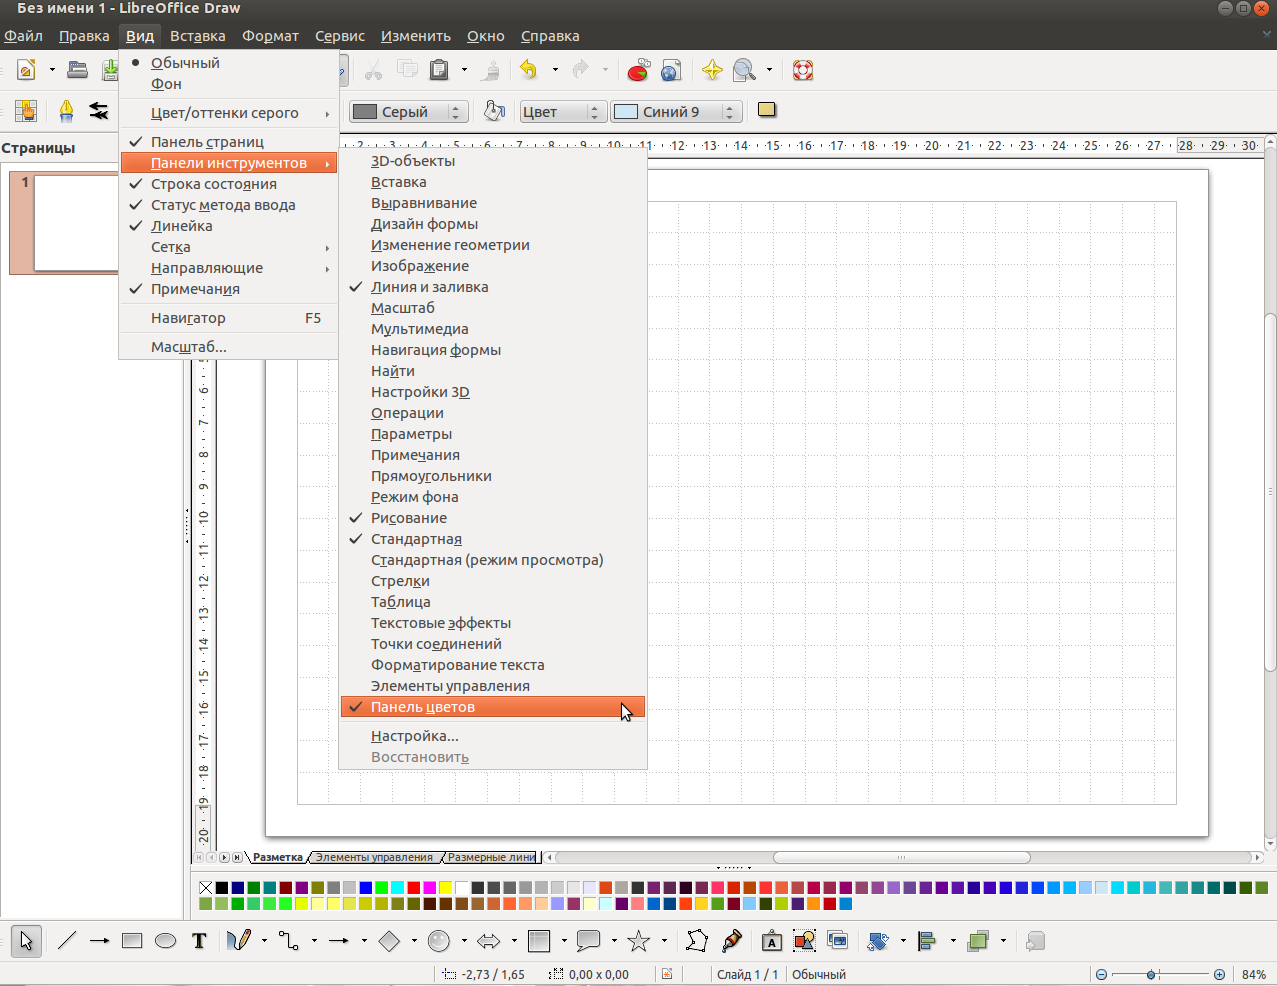This screenshot has width=1277, height=986.
Task: Pick the black swatch in the color bar
Action: click(222, 888)
